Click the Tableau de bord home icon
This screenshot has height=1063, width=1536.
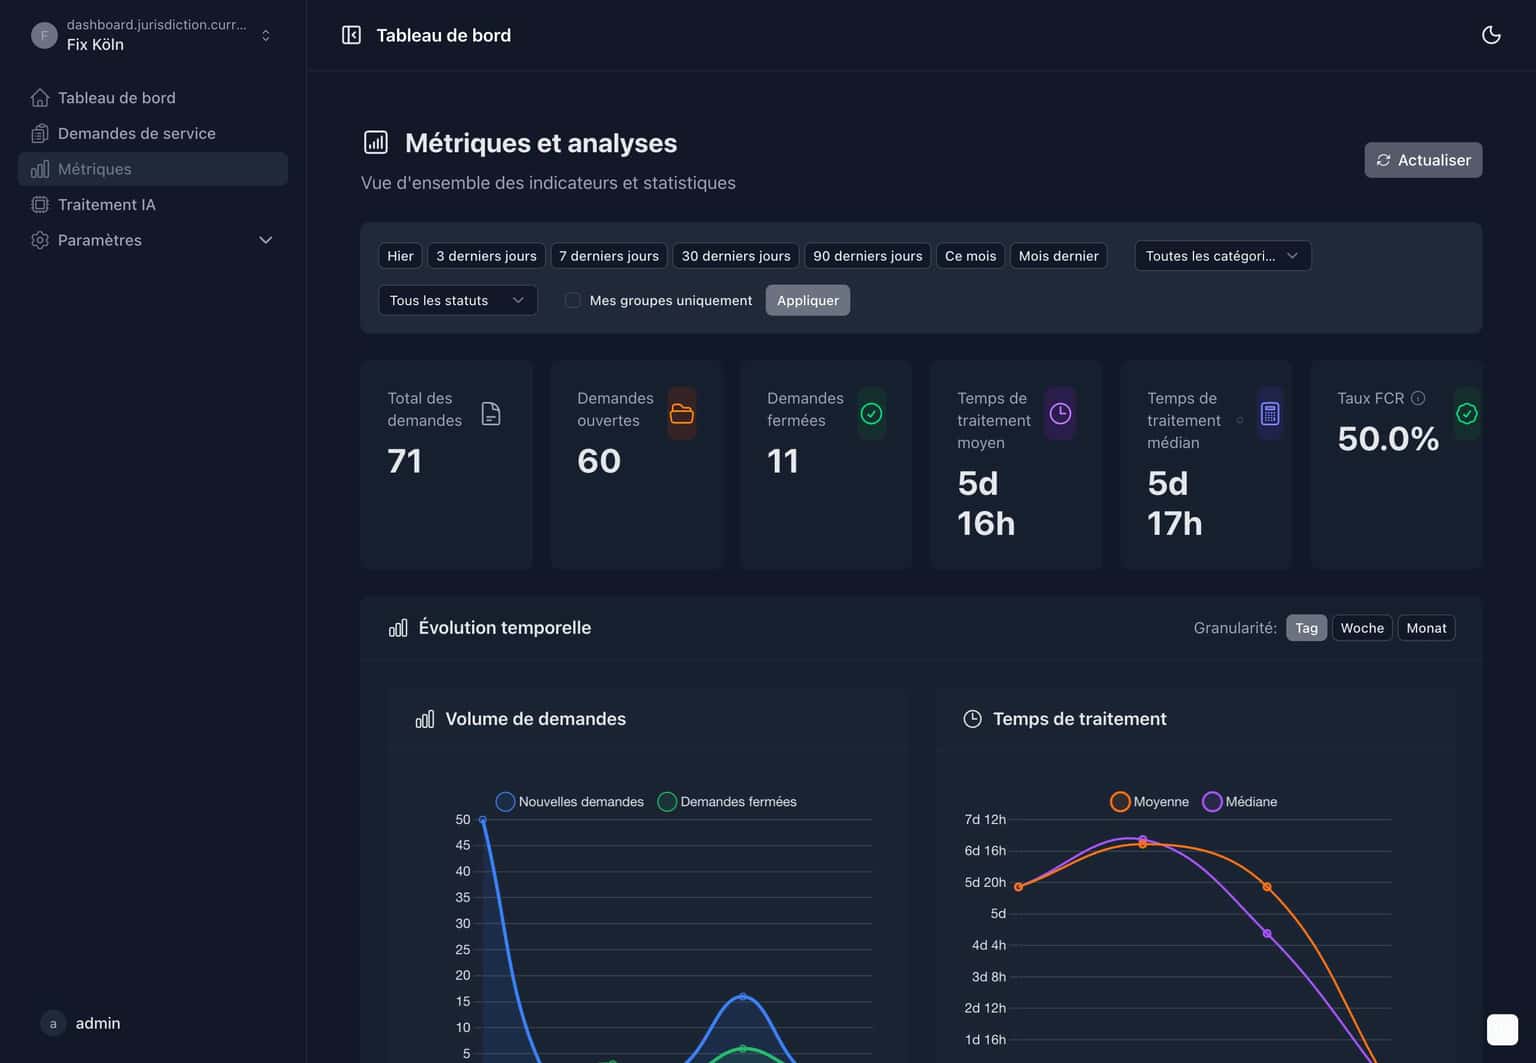click(40, 97)
